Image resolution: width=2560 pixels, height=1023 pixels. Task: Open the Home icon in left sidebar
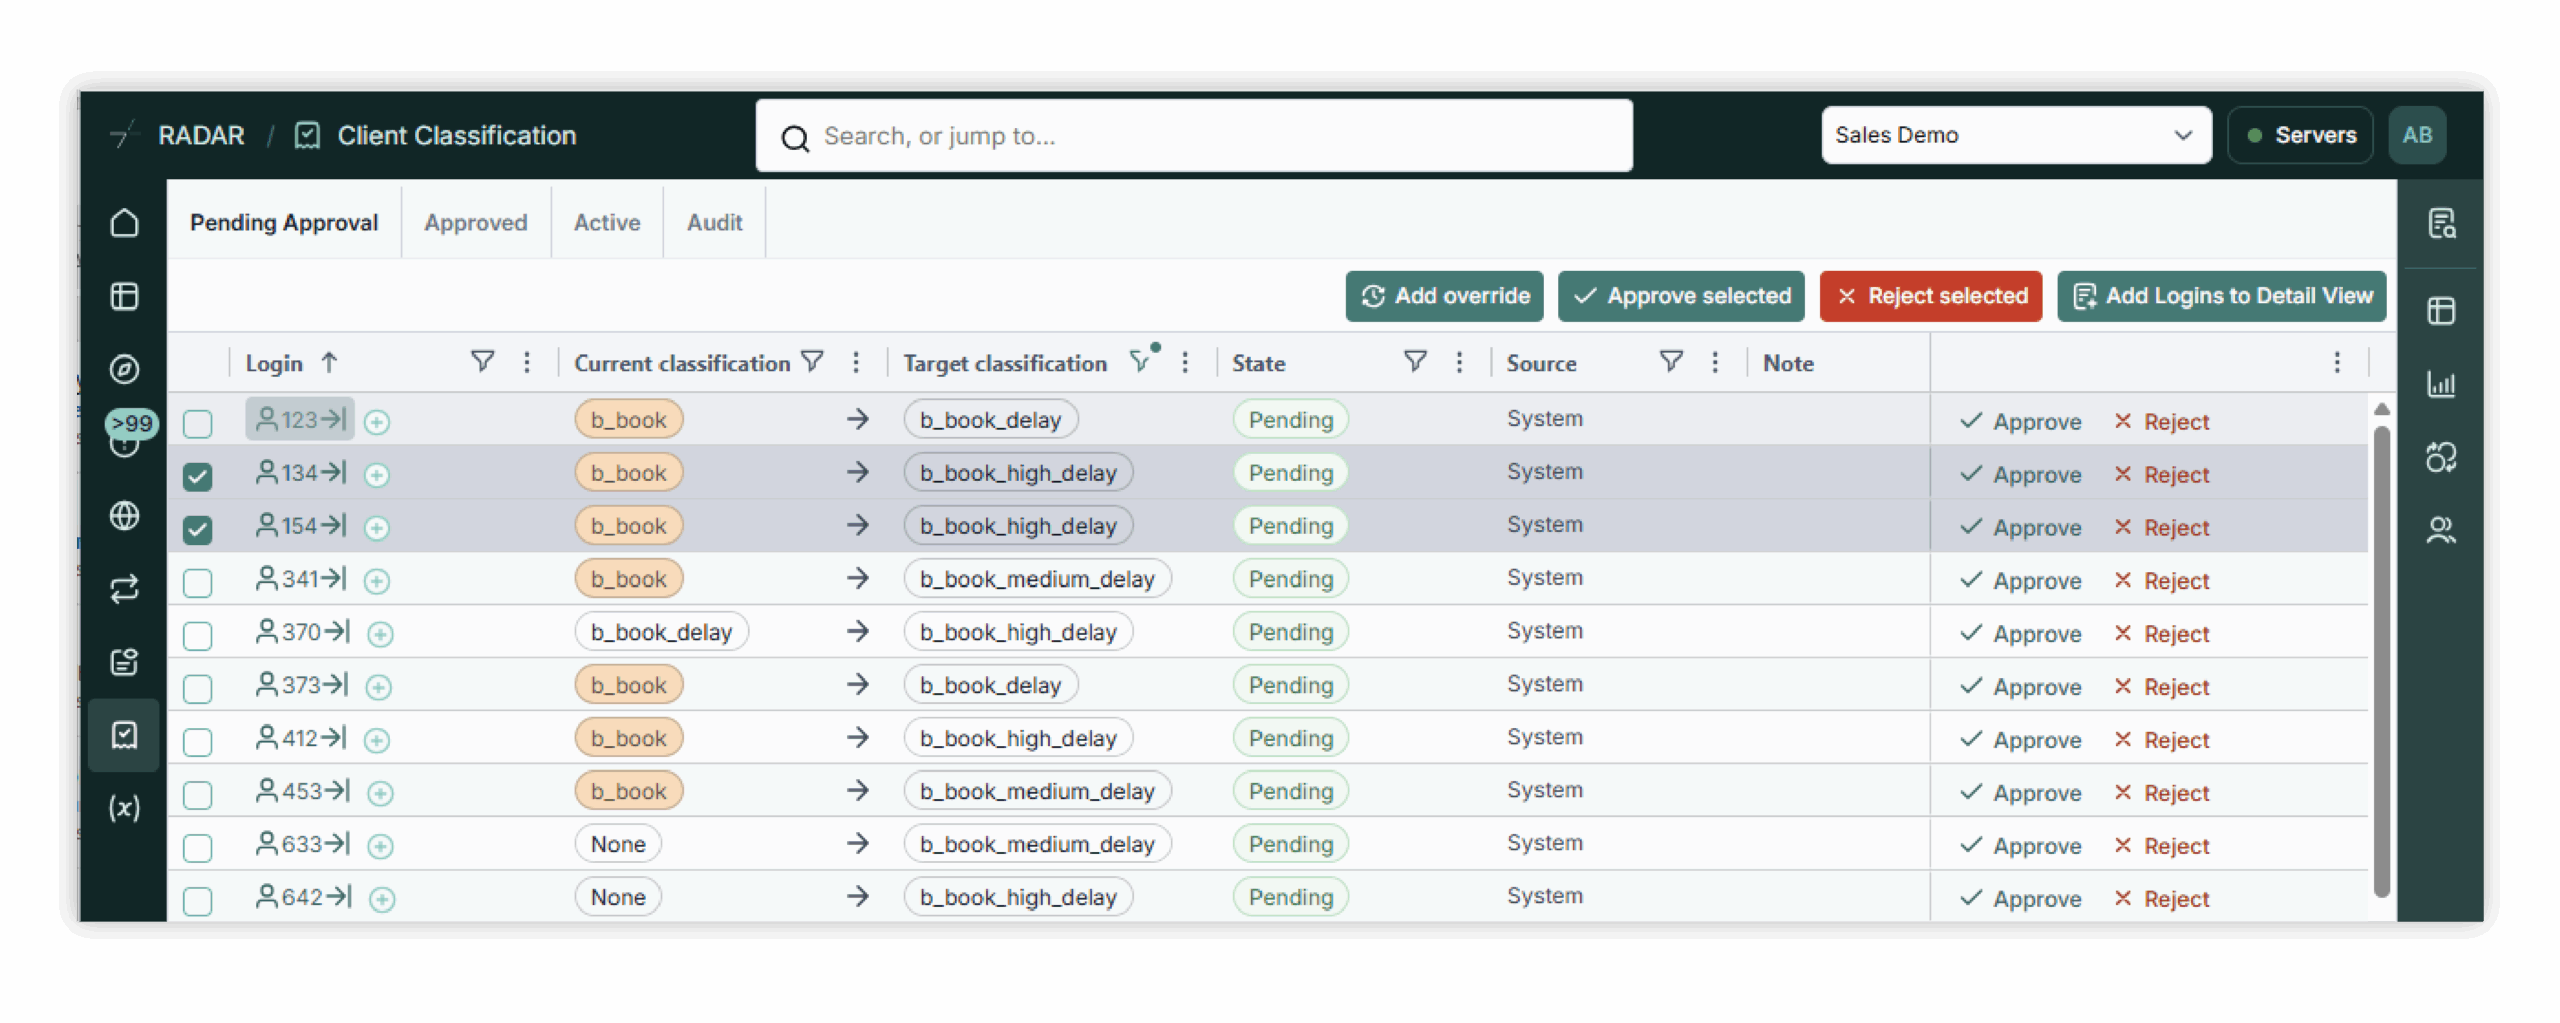pos(124,222)
